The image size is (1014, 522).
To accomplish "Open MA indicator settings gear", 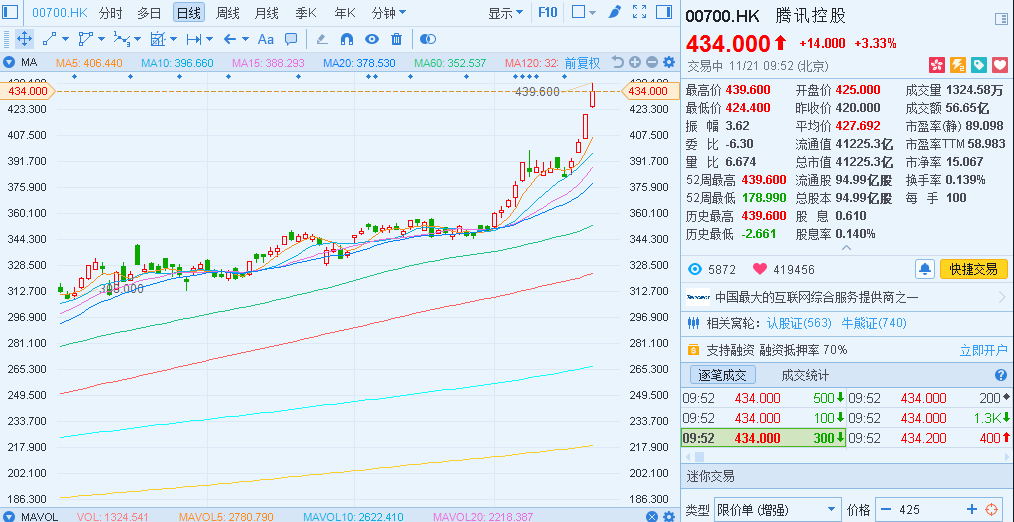I will coord(669,63).
